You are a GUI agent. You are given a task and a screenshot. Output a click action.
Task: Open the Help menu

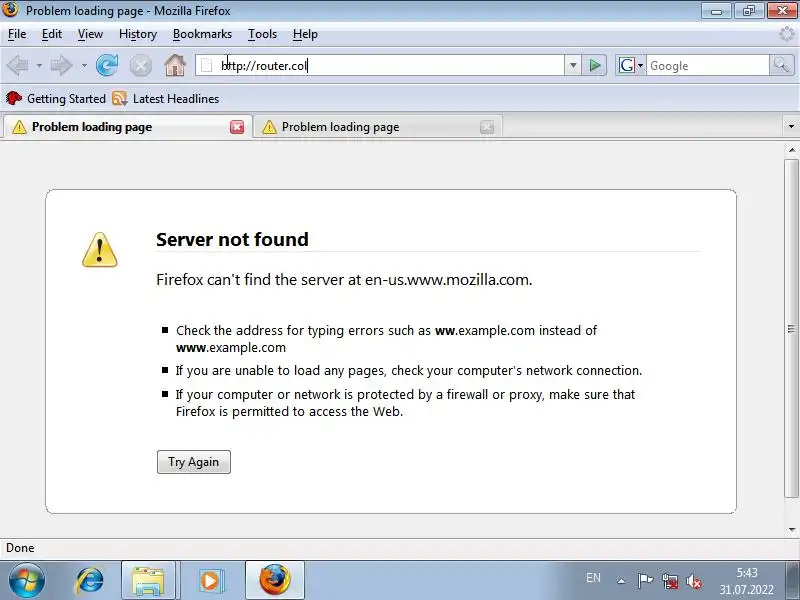[305, 34]
